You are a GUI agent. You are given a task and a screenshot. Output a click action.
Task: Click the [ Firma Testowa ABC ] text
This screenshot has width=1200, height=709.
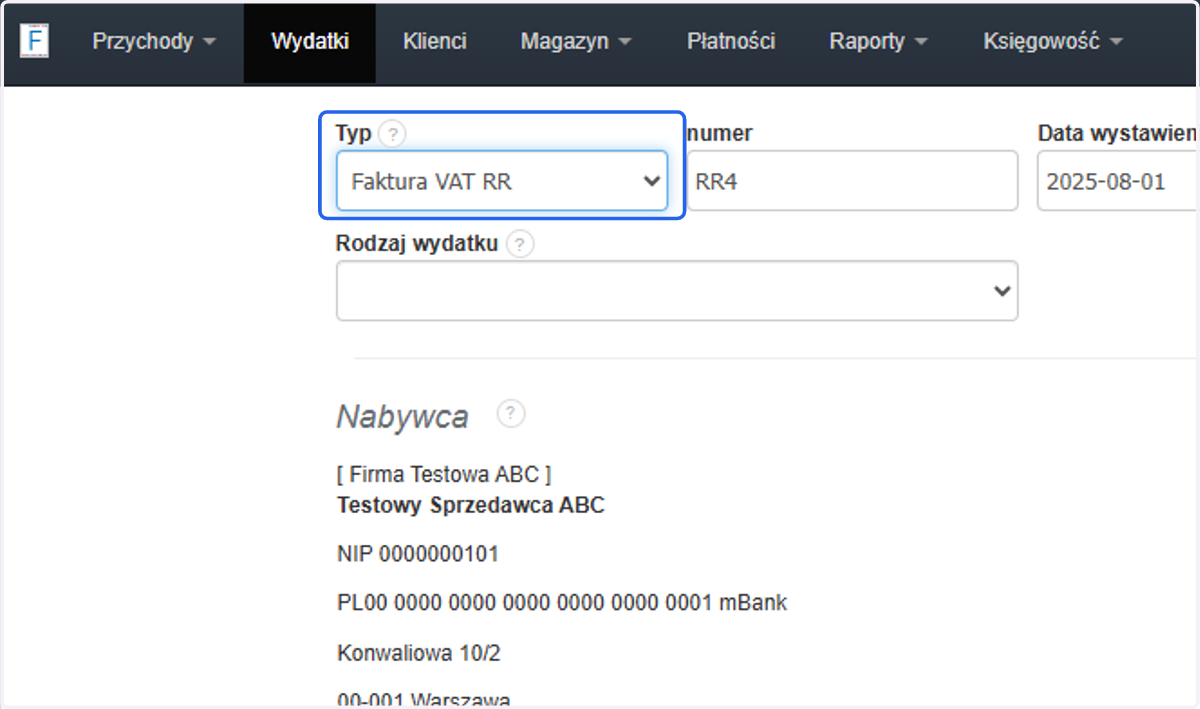click(444, 474)
